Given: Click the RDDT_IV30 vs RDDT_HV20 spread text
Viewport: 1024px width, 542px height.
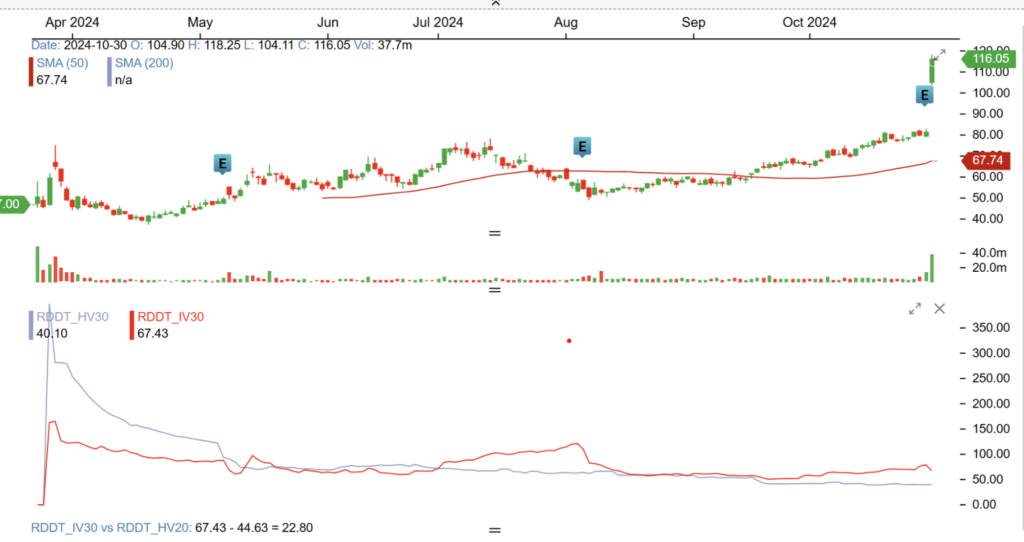Looking at the screenshot, I should [x=172, y=528].
